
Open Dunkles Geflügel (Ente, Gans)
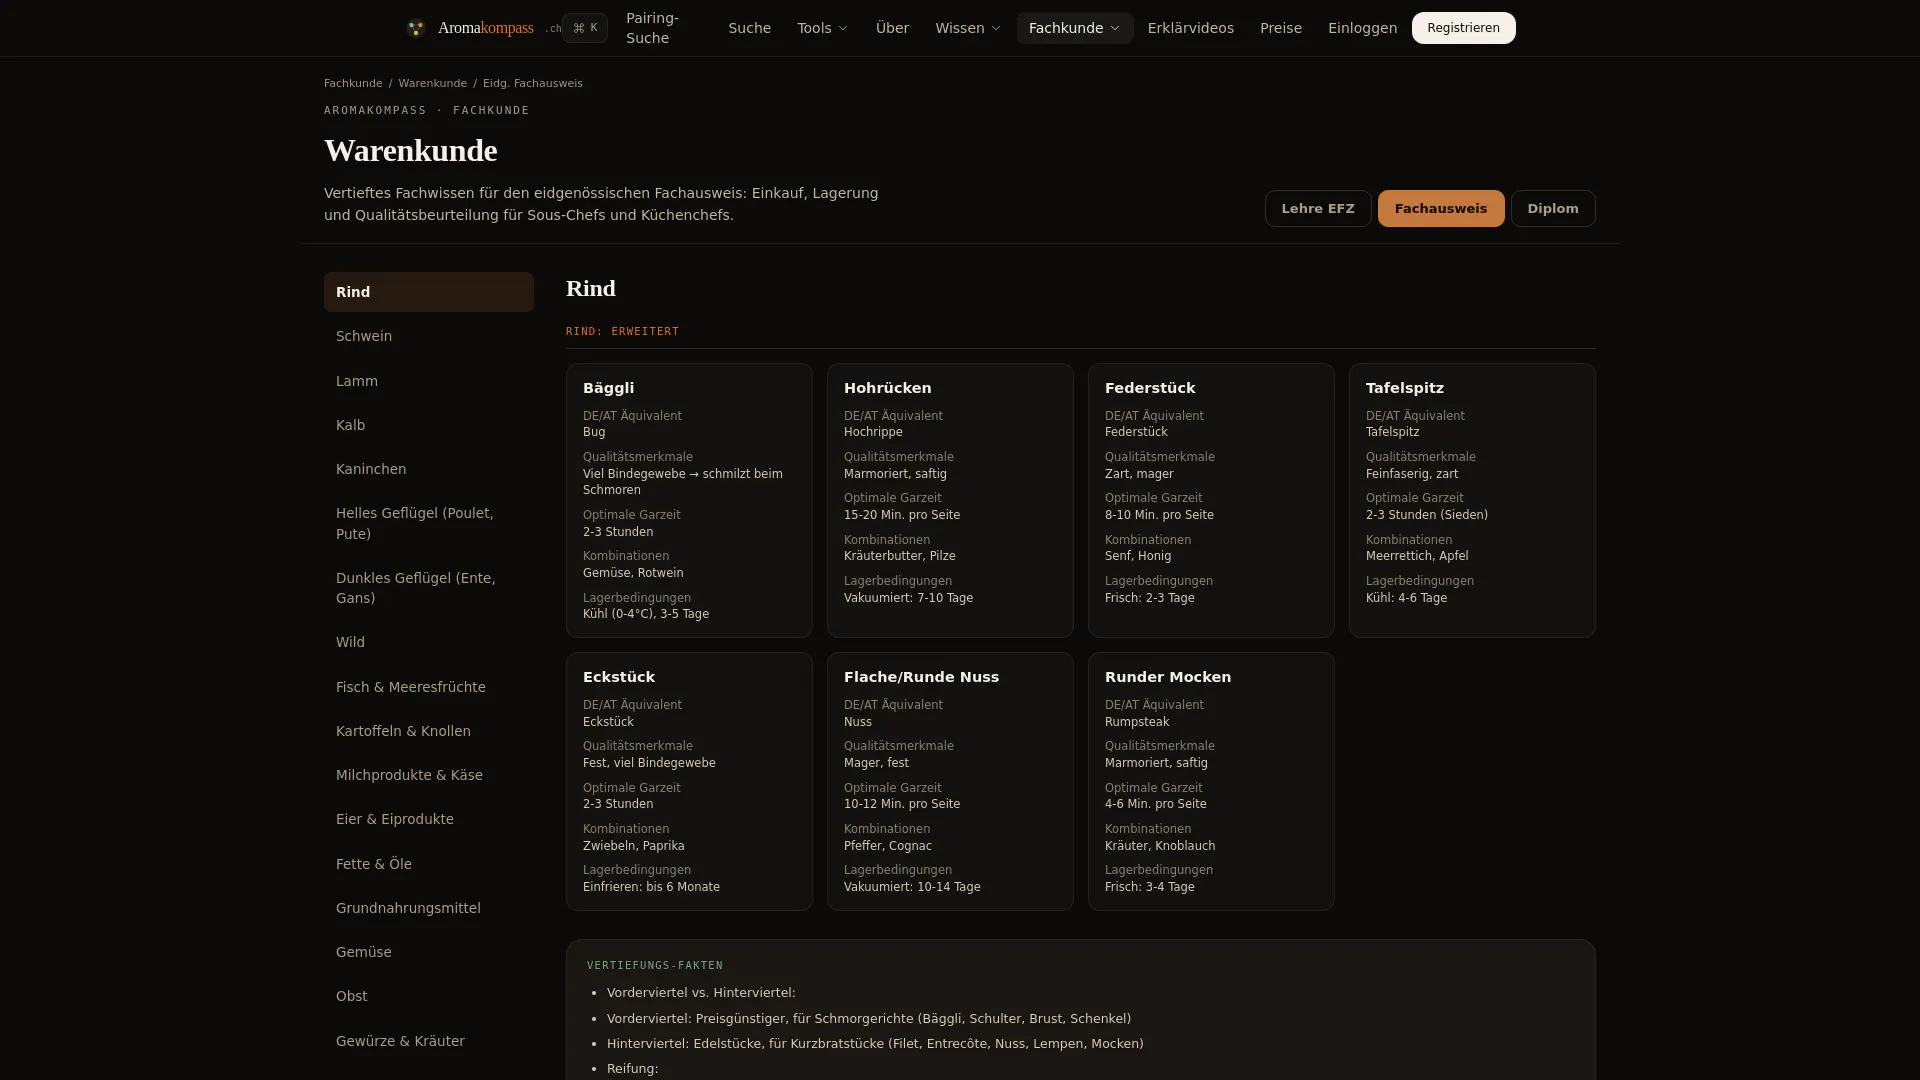(428, 588)
